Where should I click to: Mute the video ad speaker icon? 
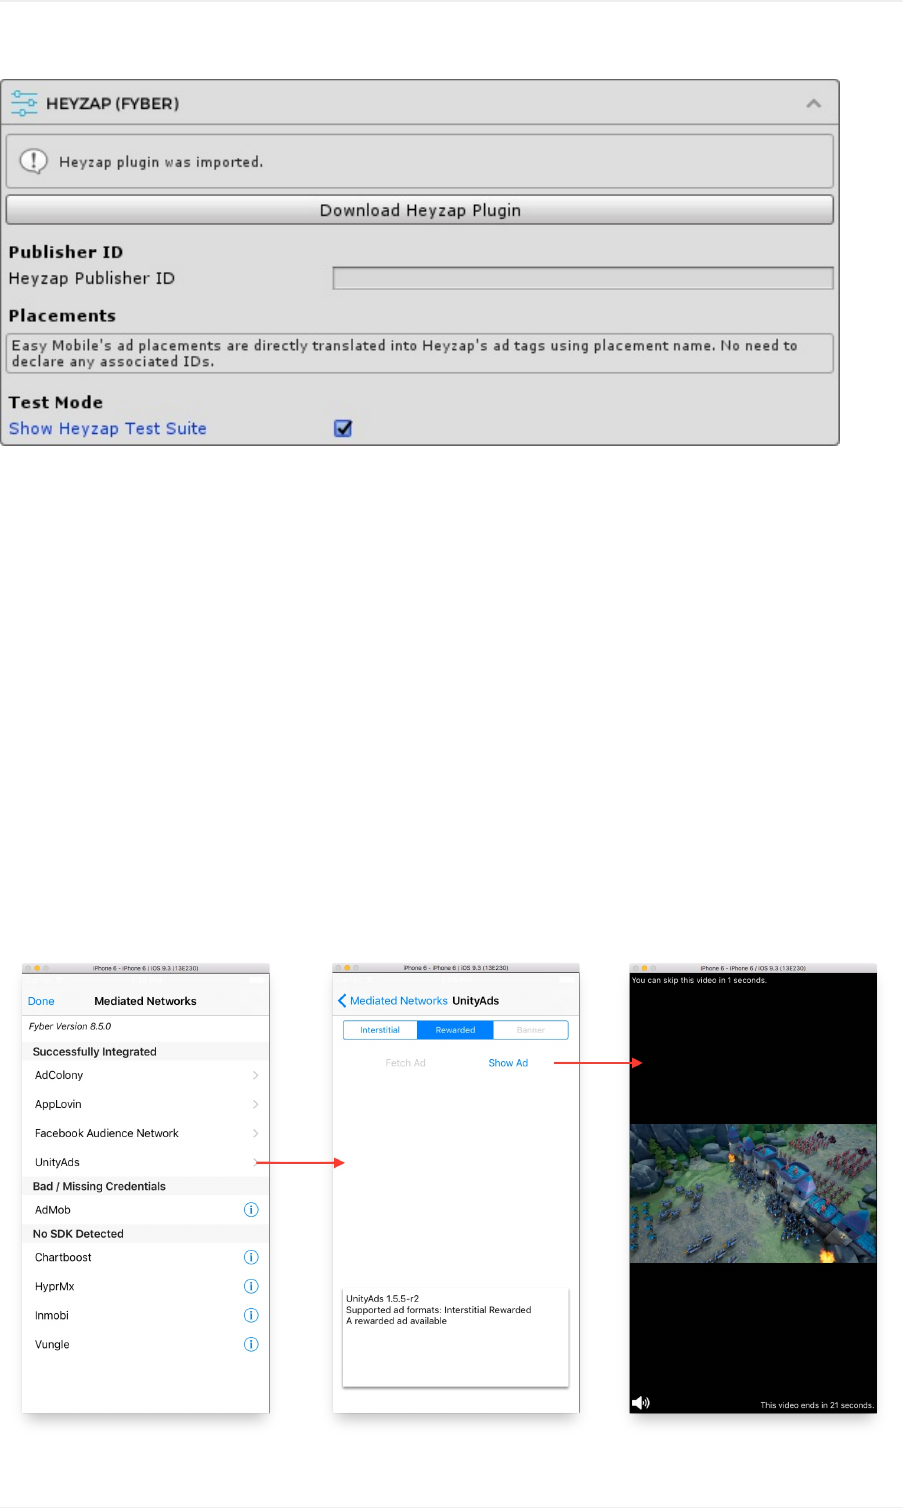[x=641, y=1403]
